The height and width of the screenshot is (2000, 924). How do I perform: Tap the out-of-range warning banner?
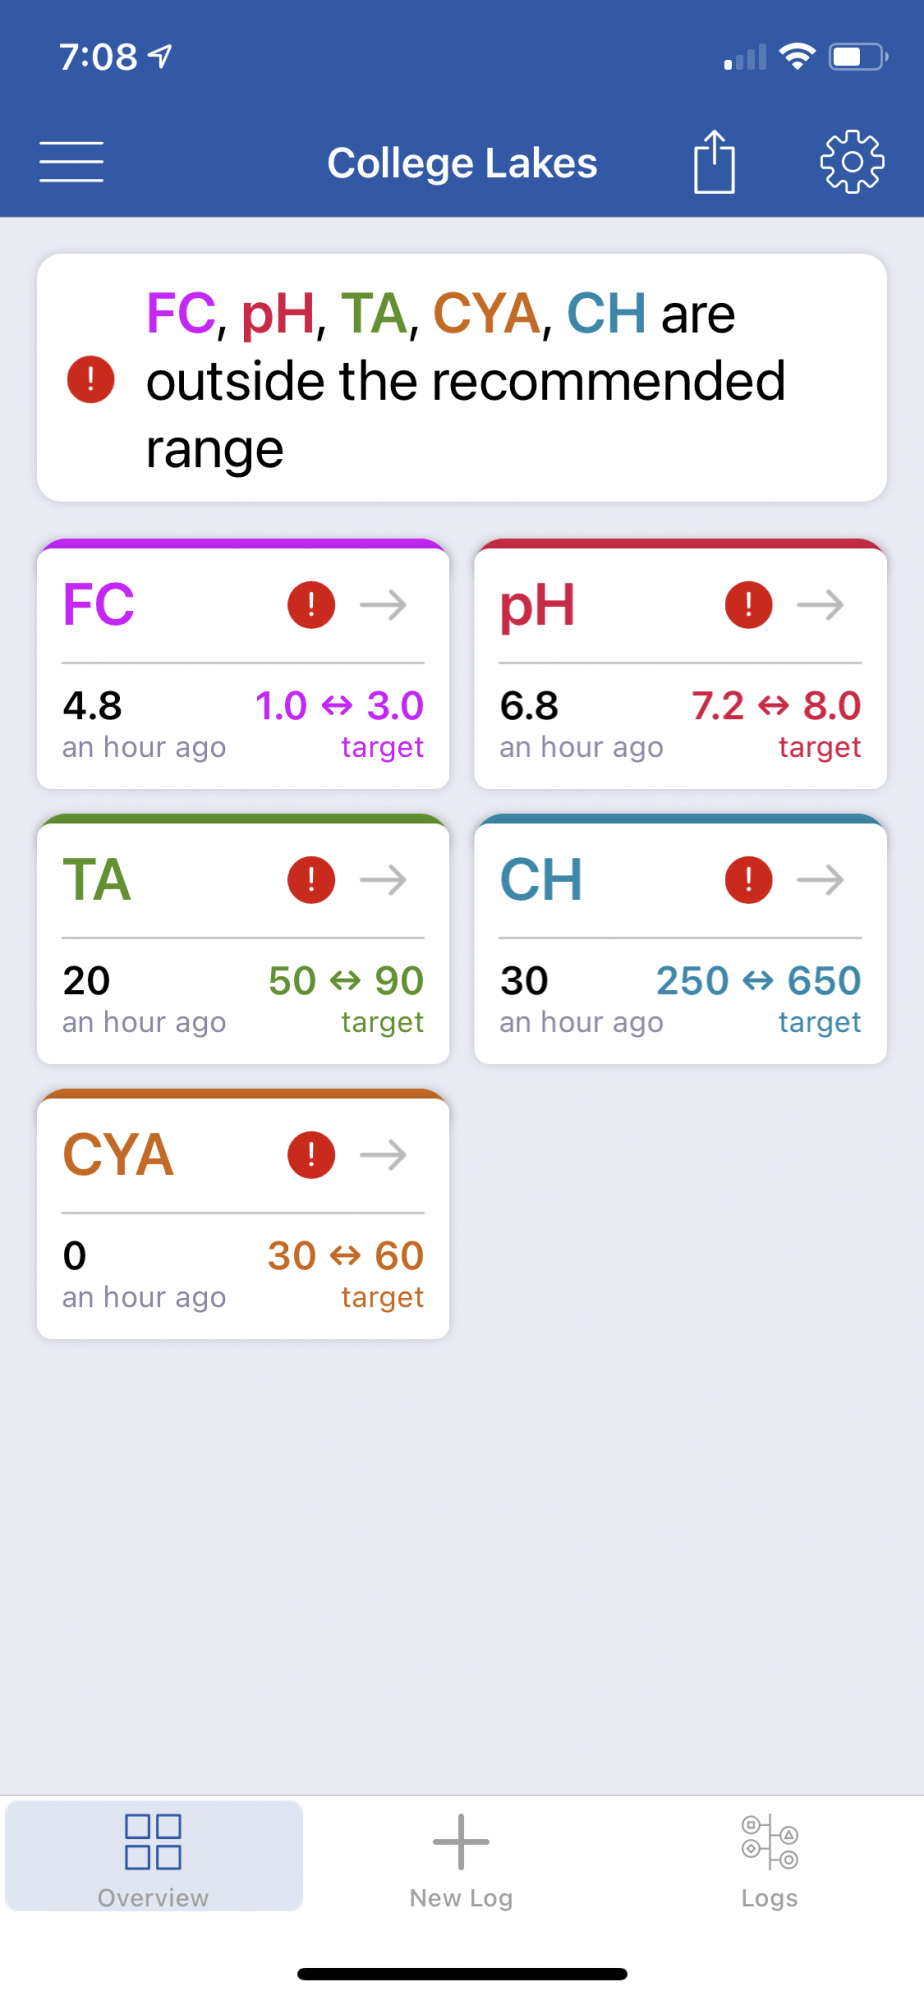pos(462,378)
